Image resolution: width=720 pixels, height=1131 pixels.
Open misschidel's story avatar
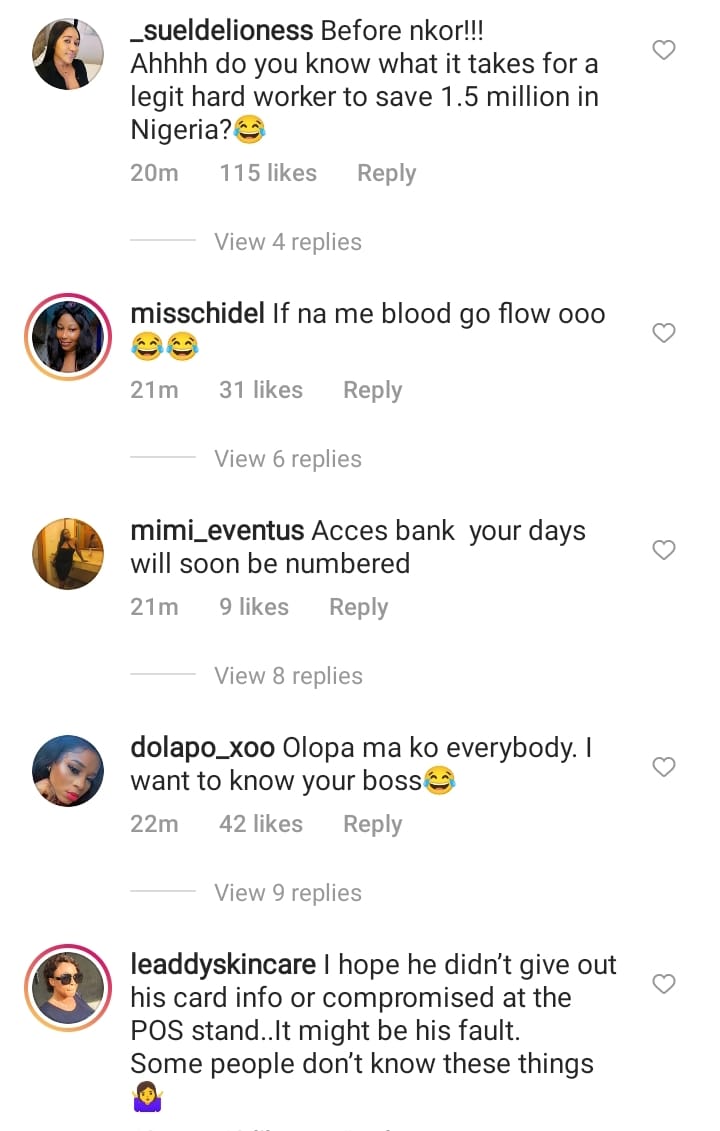[x=68, y=337]
